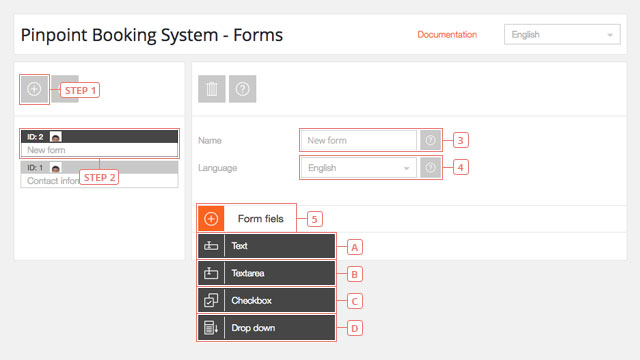Select Drop down from the field menu
The width and height of the screenshot is (640, 360).
pyautogui.click(x=267, y=328)
